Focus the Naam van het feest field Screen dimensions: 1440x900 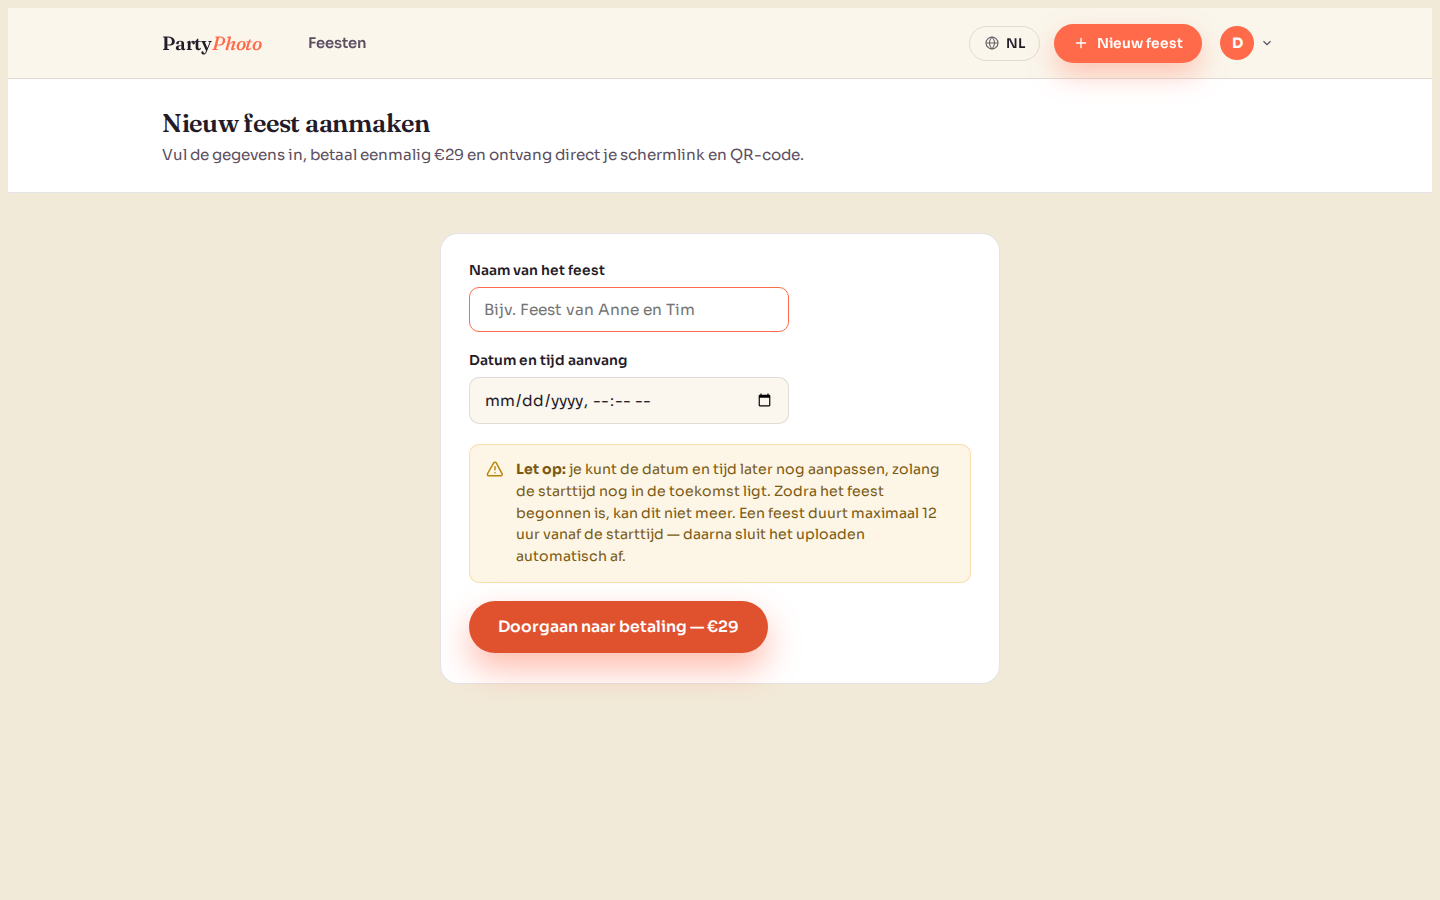coord(629,310)
